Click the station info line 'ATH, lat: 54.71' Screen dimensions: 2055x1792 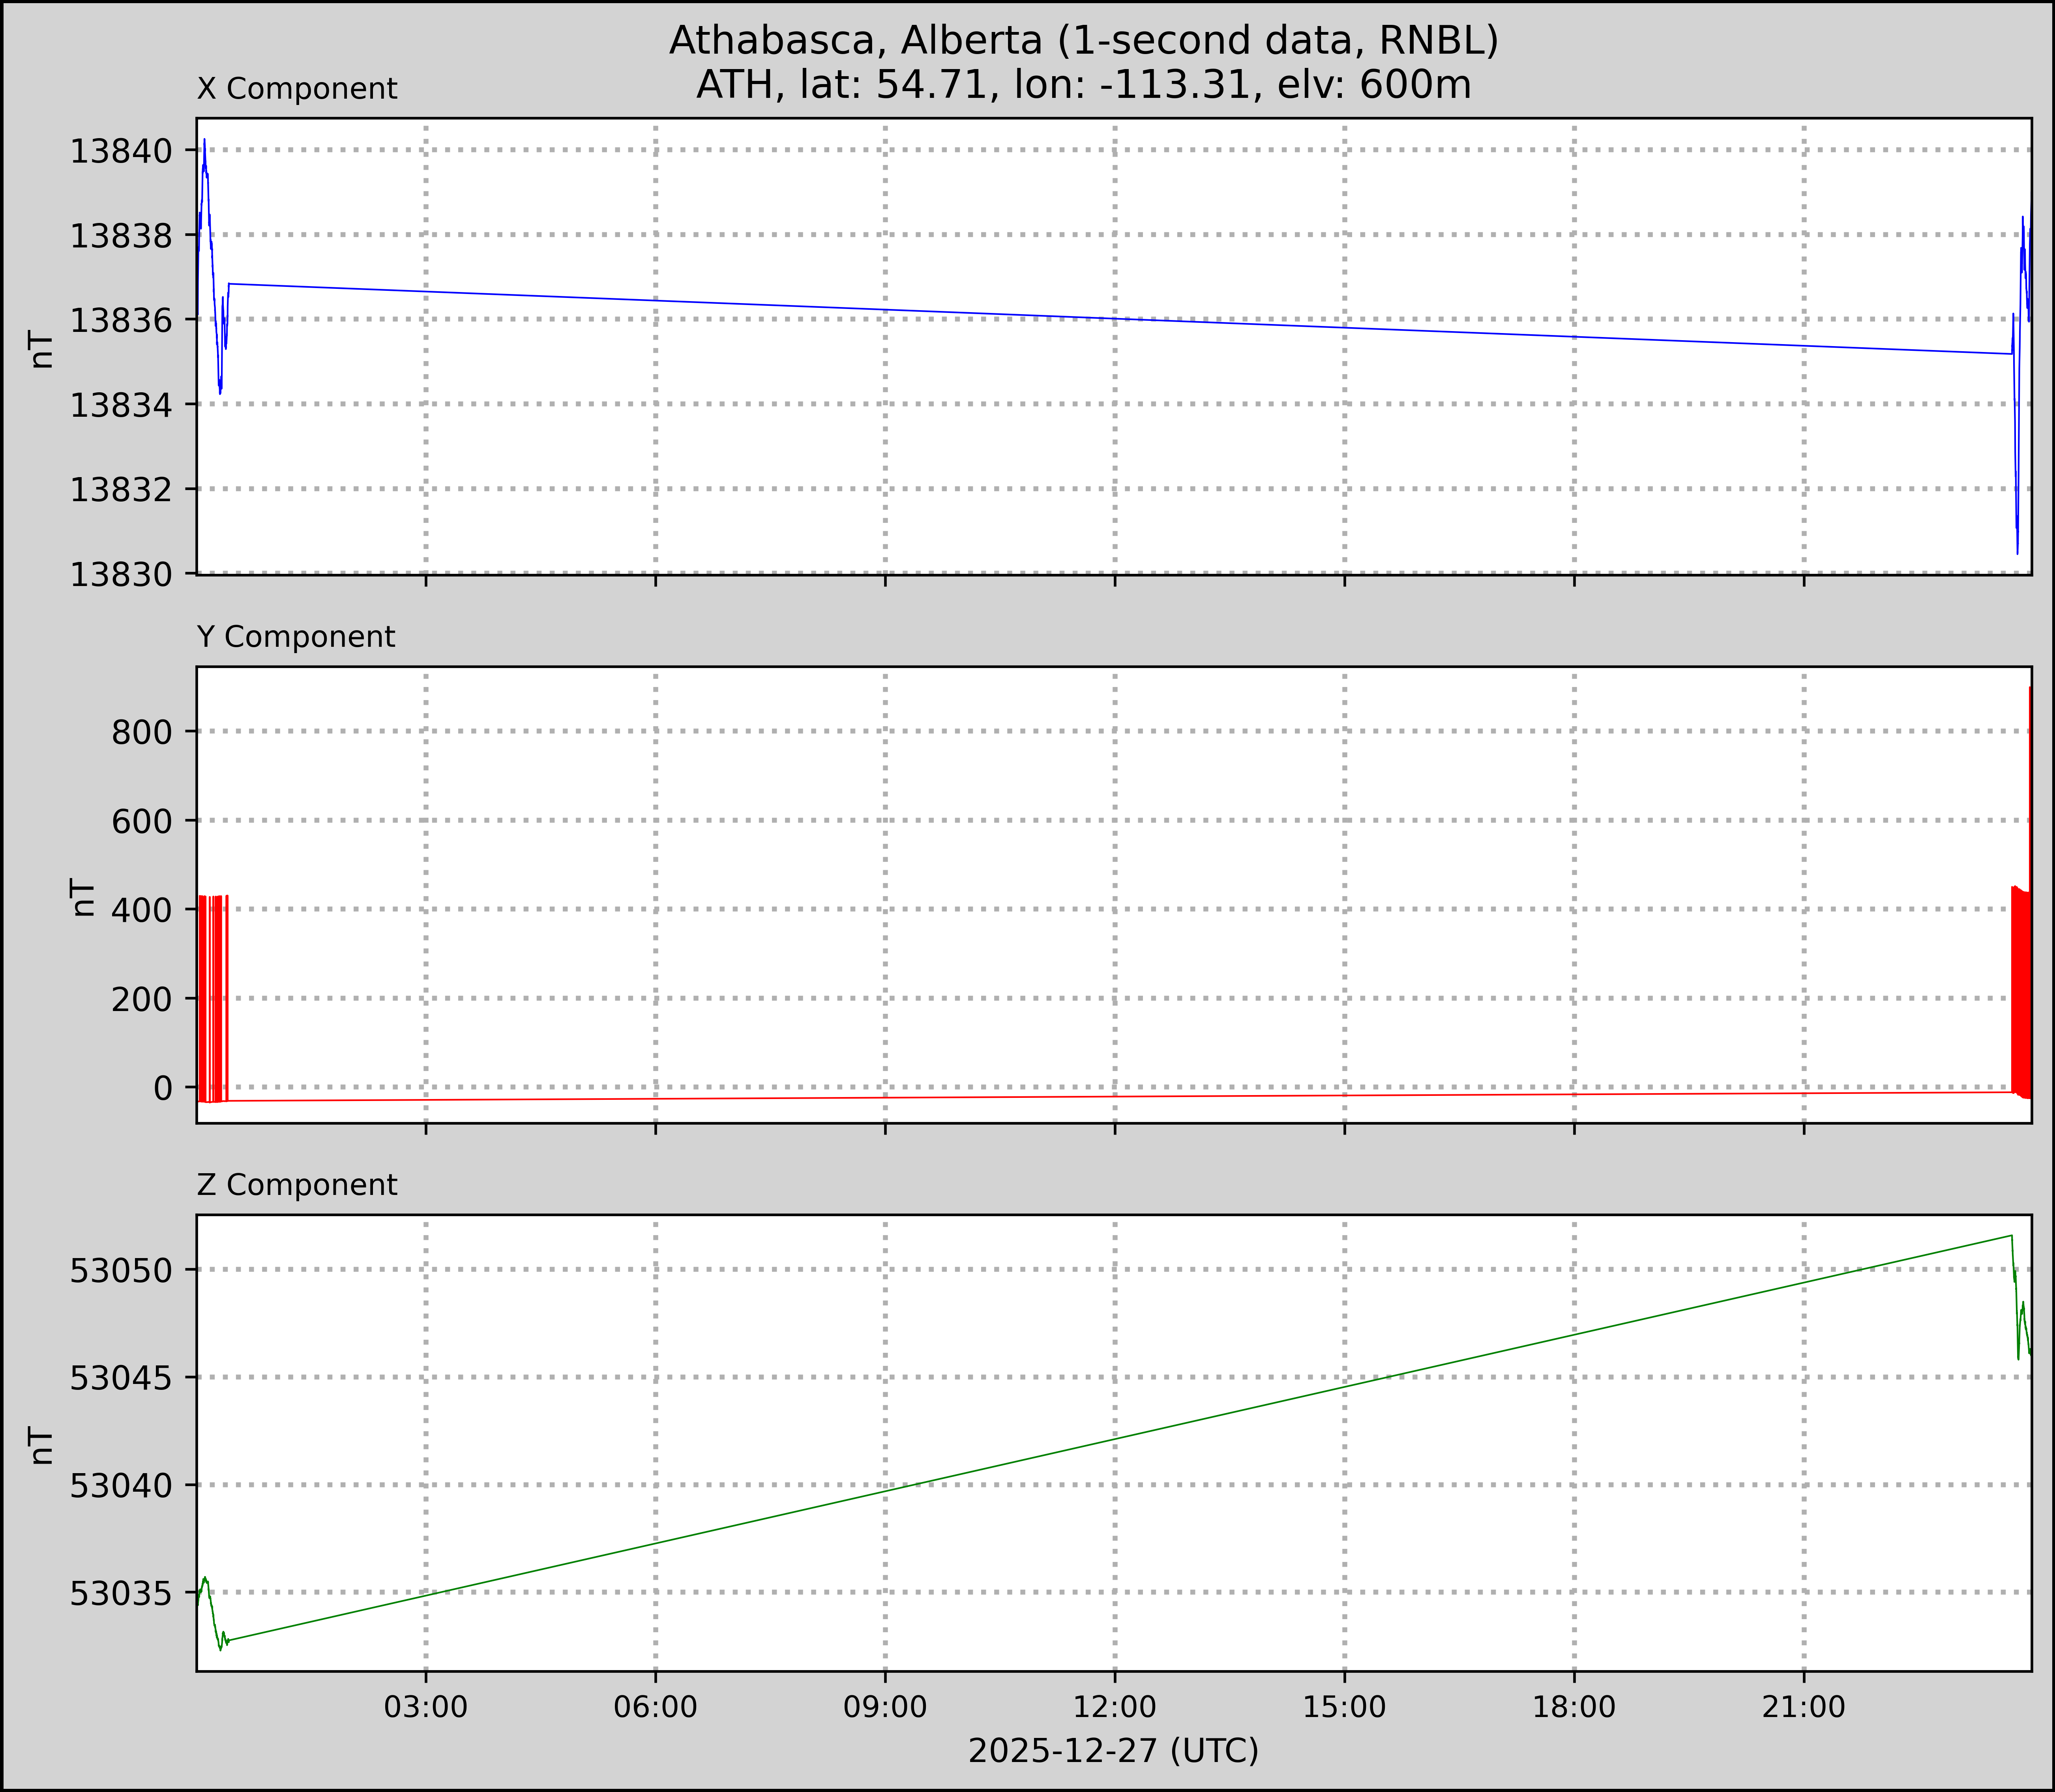pos(1083,85)
